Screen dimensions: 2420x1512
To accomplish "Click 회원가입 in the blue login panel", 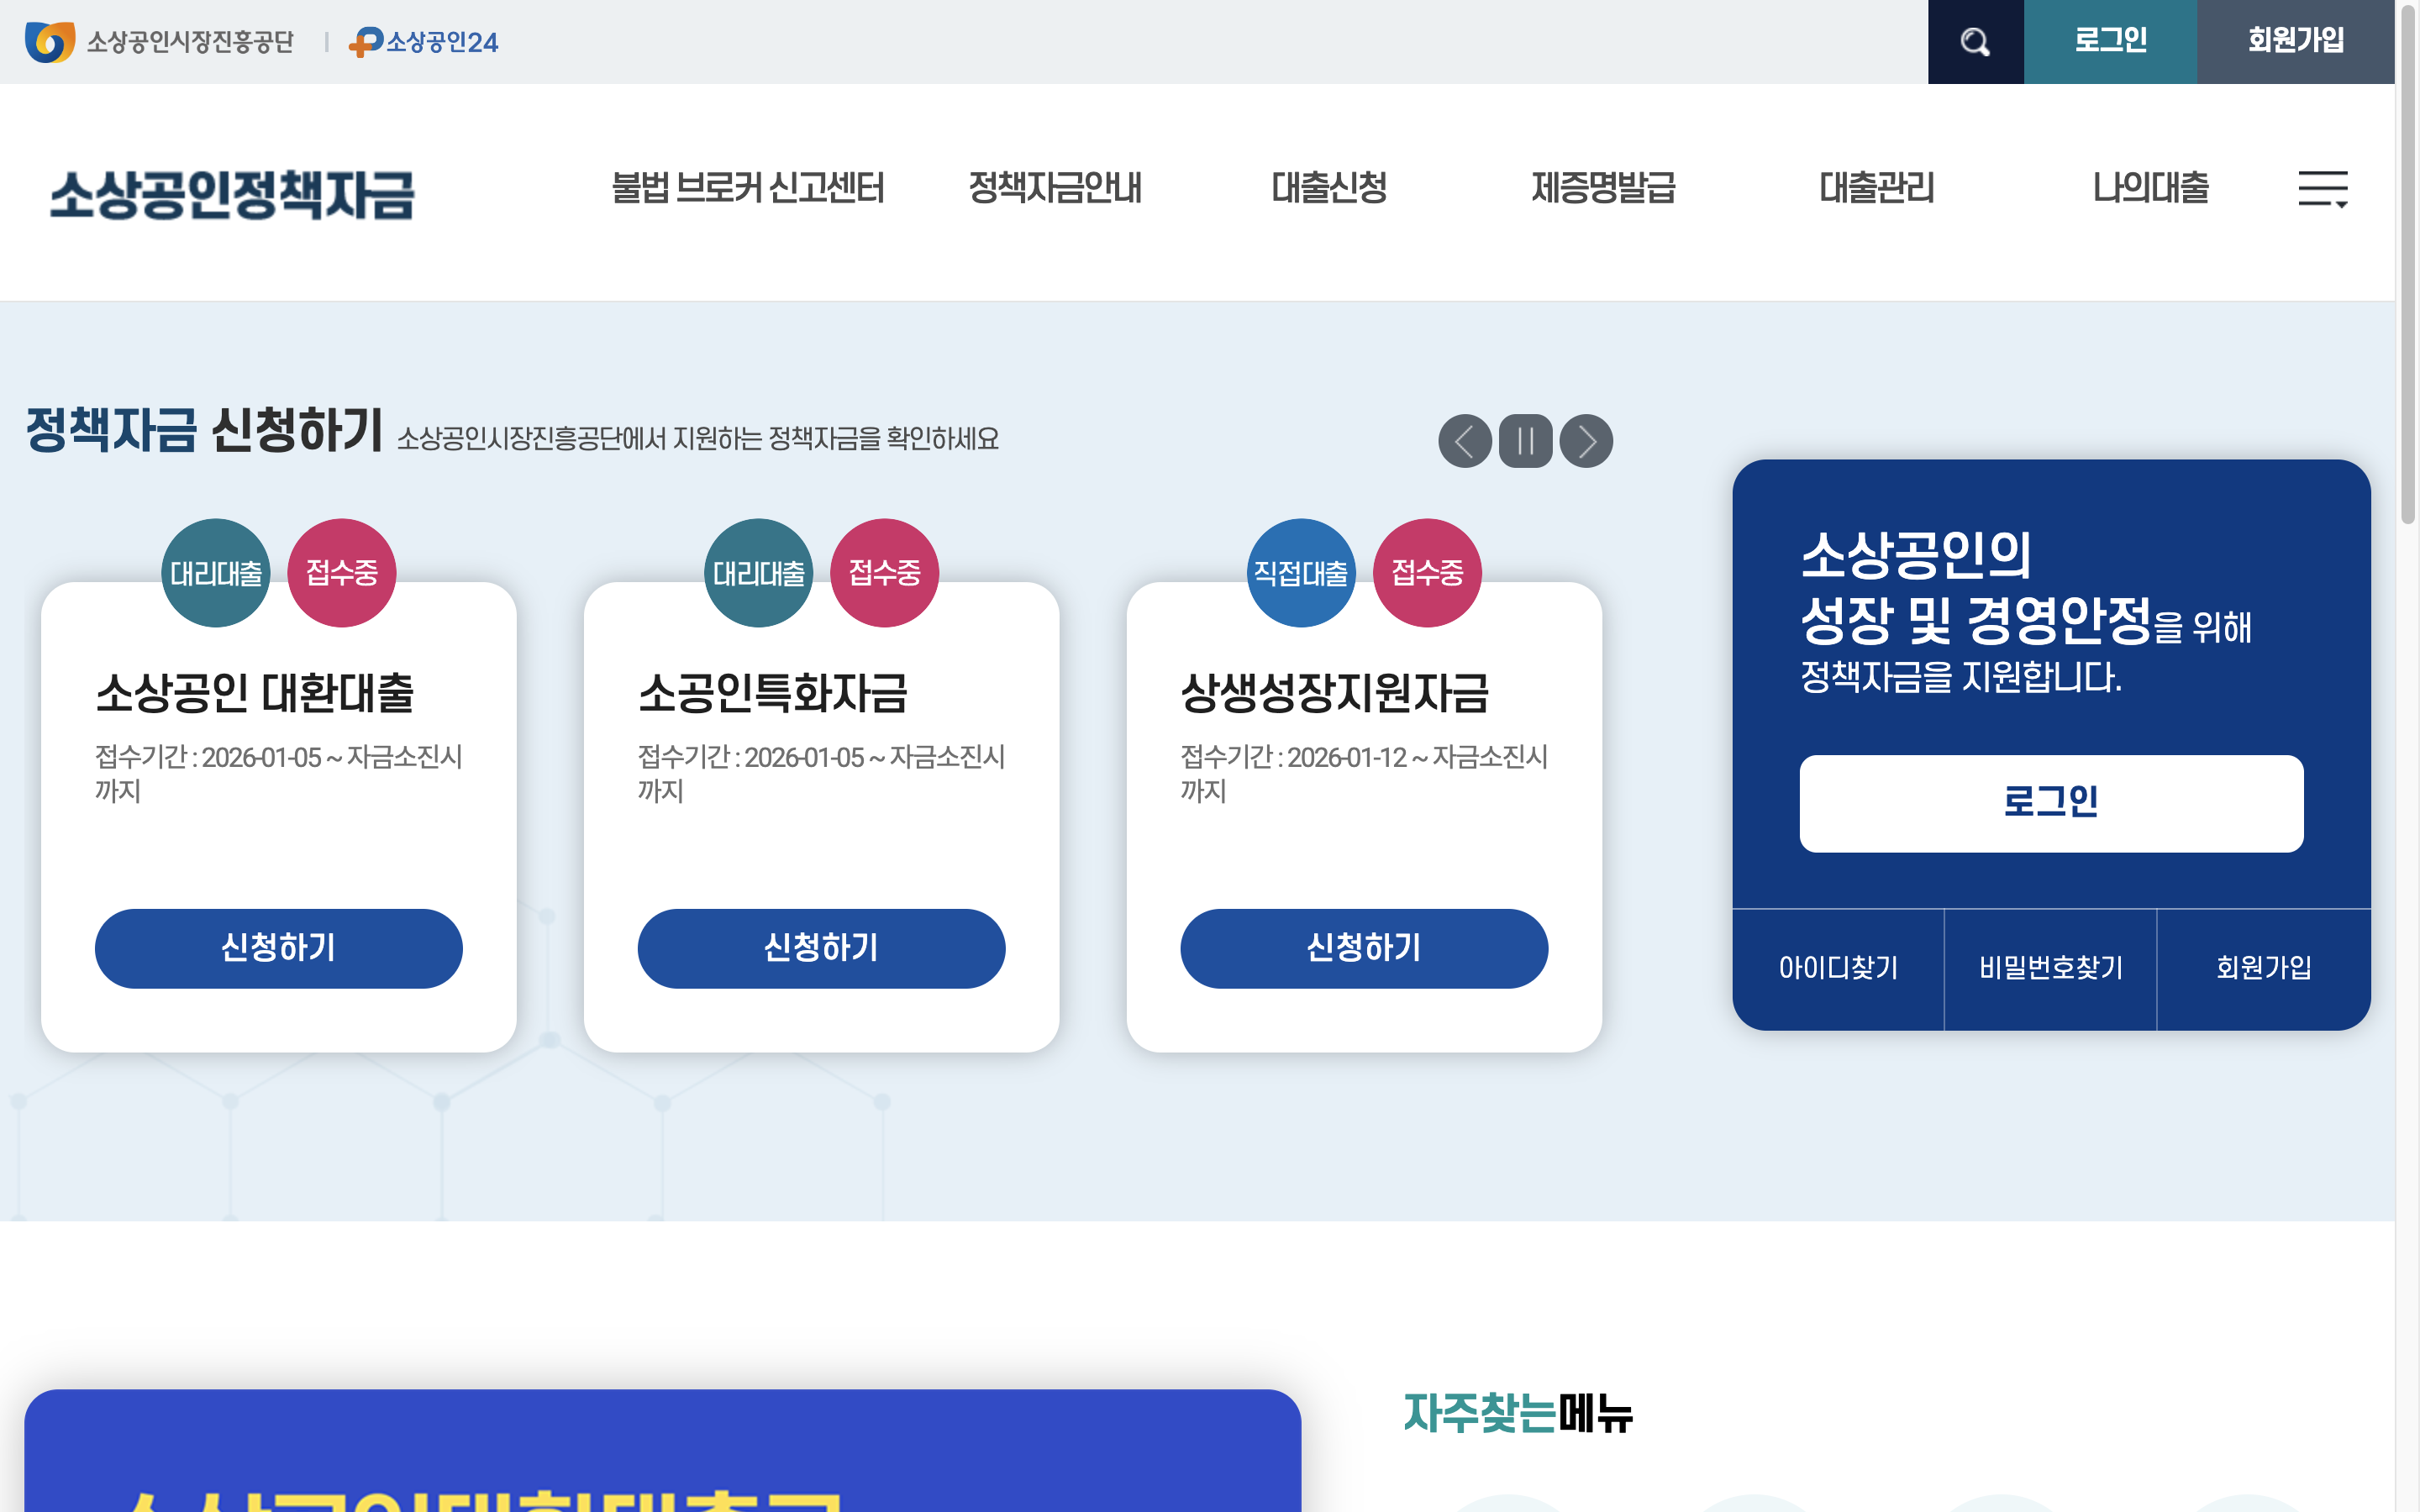I will tap(2264, 968).
